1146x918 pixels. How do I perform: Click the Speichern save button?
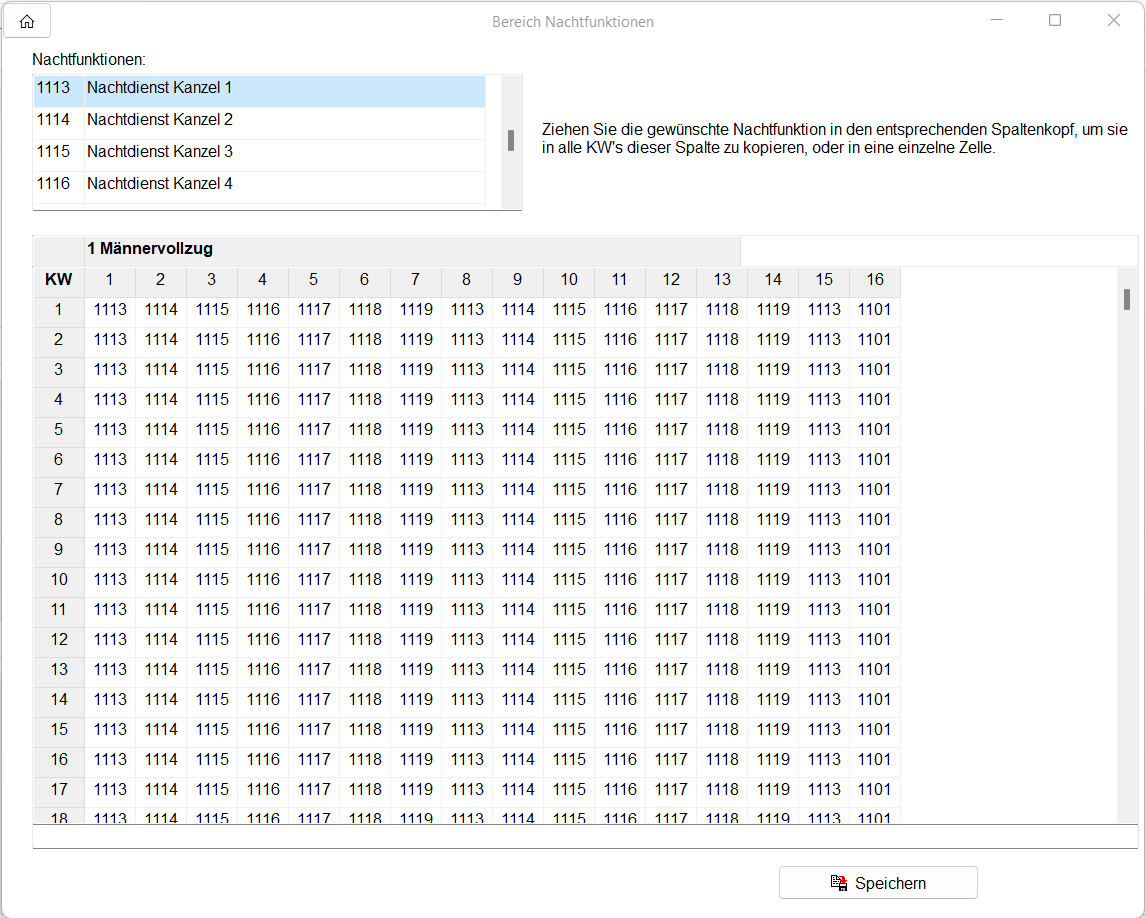coord(878,883)
